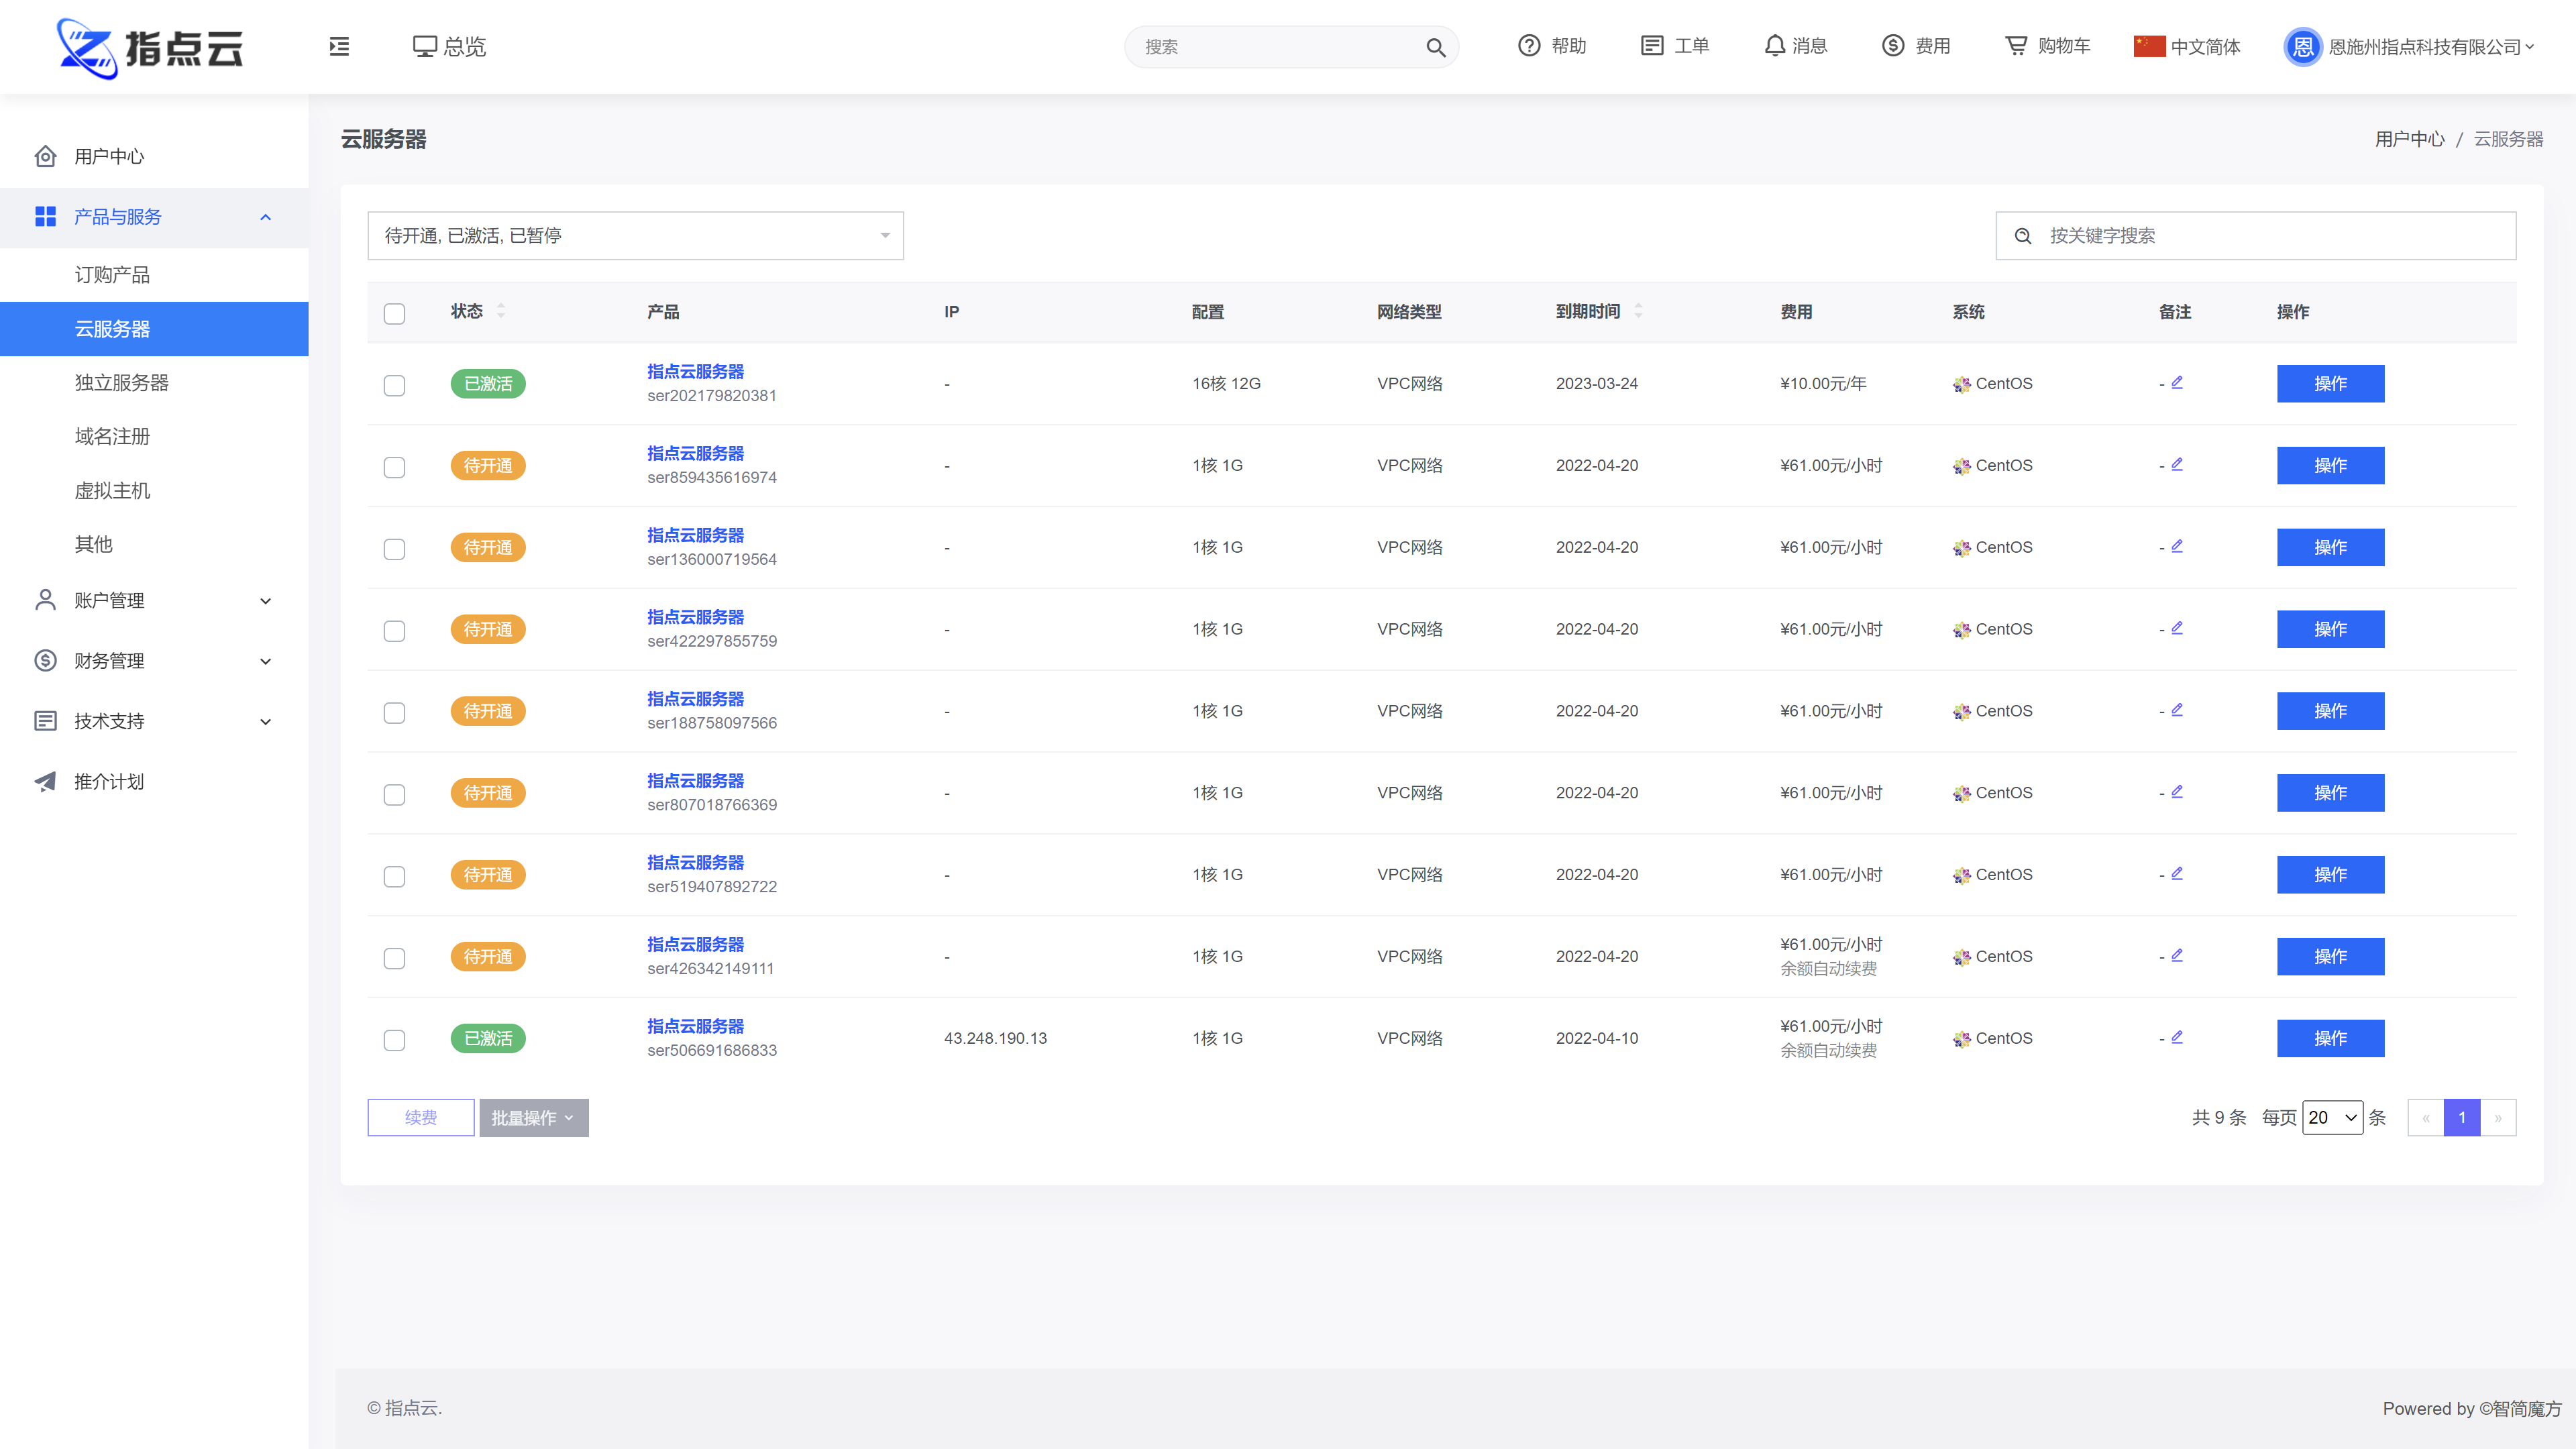2576x1449 pixels.
Task: Edit note for ser136000719564 row
Action: pyautogui.click(x=2177, y=546)
